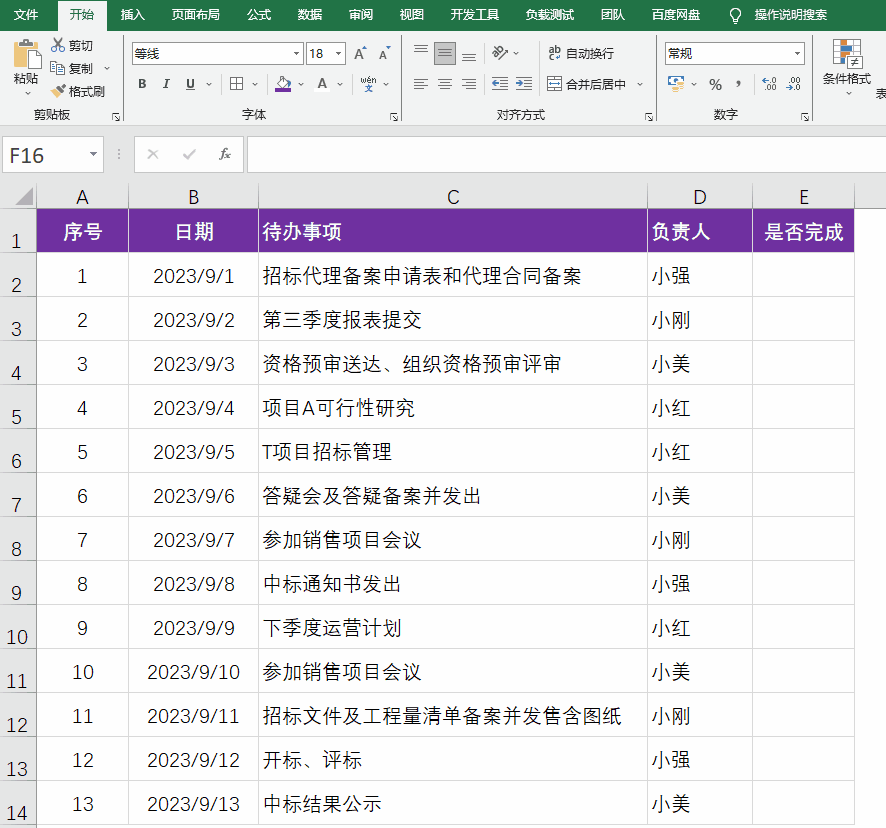
Task: Click Merge and Center (合并后居中)
Action: tap(587, 84)
